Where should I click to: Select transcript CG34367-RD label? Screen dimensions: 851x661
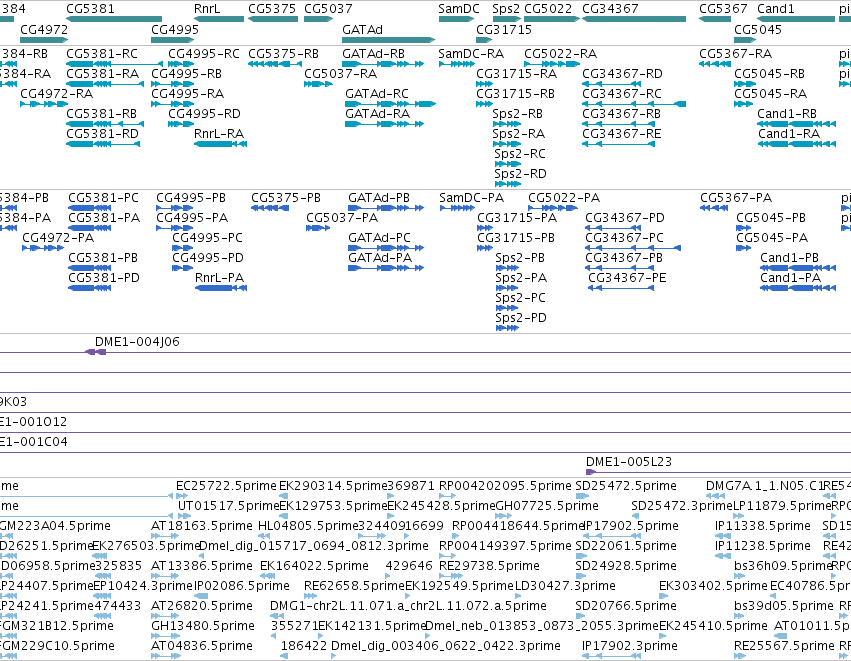(622, 74)
